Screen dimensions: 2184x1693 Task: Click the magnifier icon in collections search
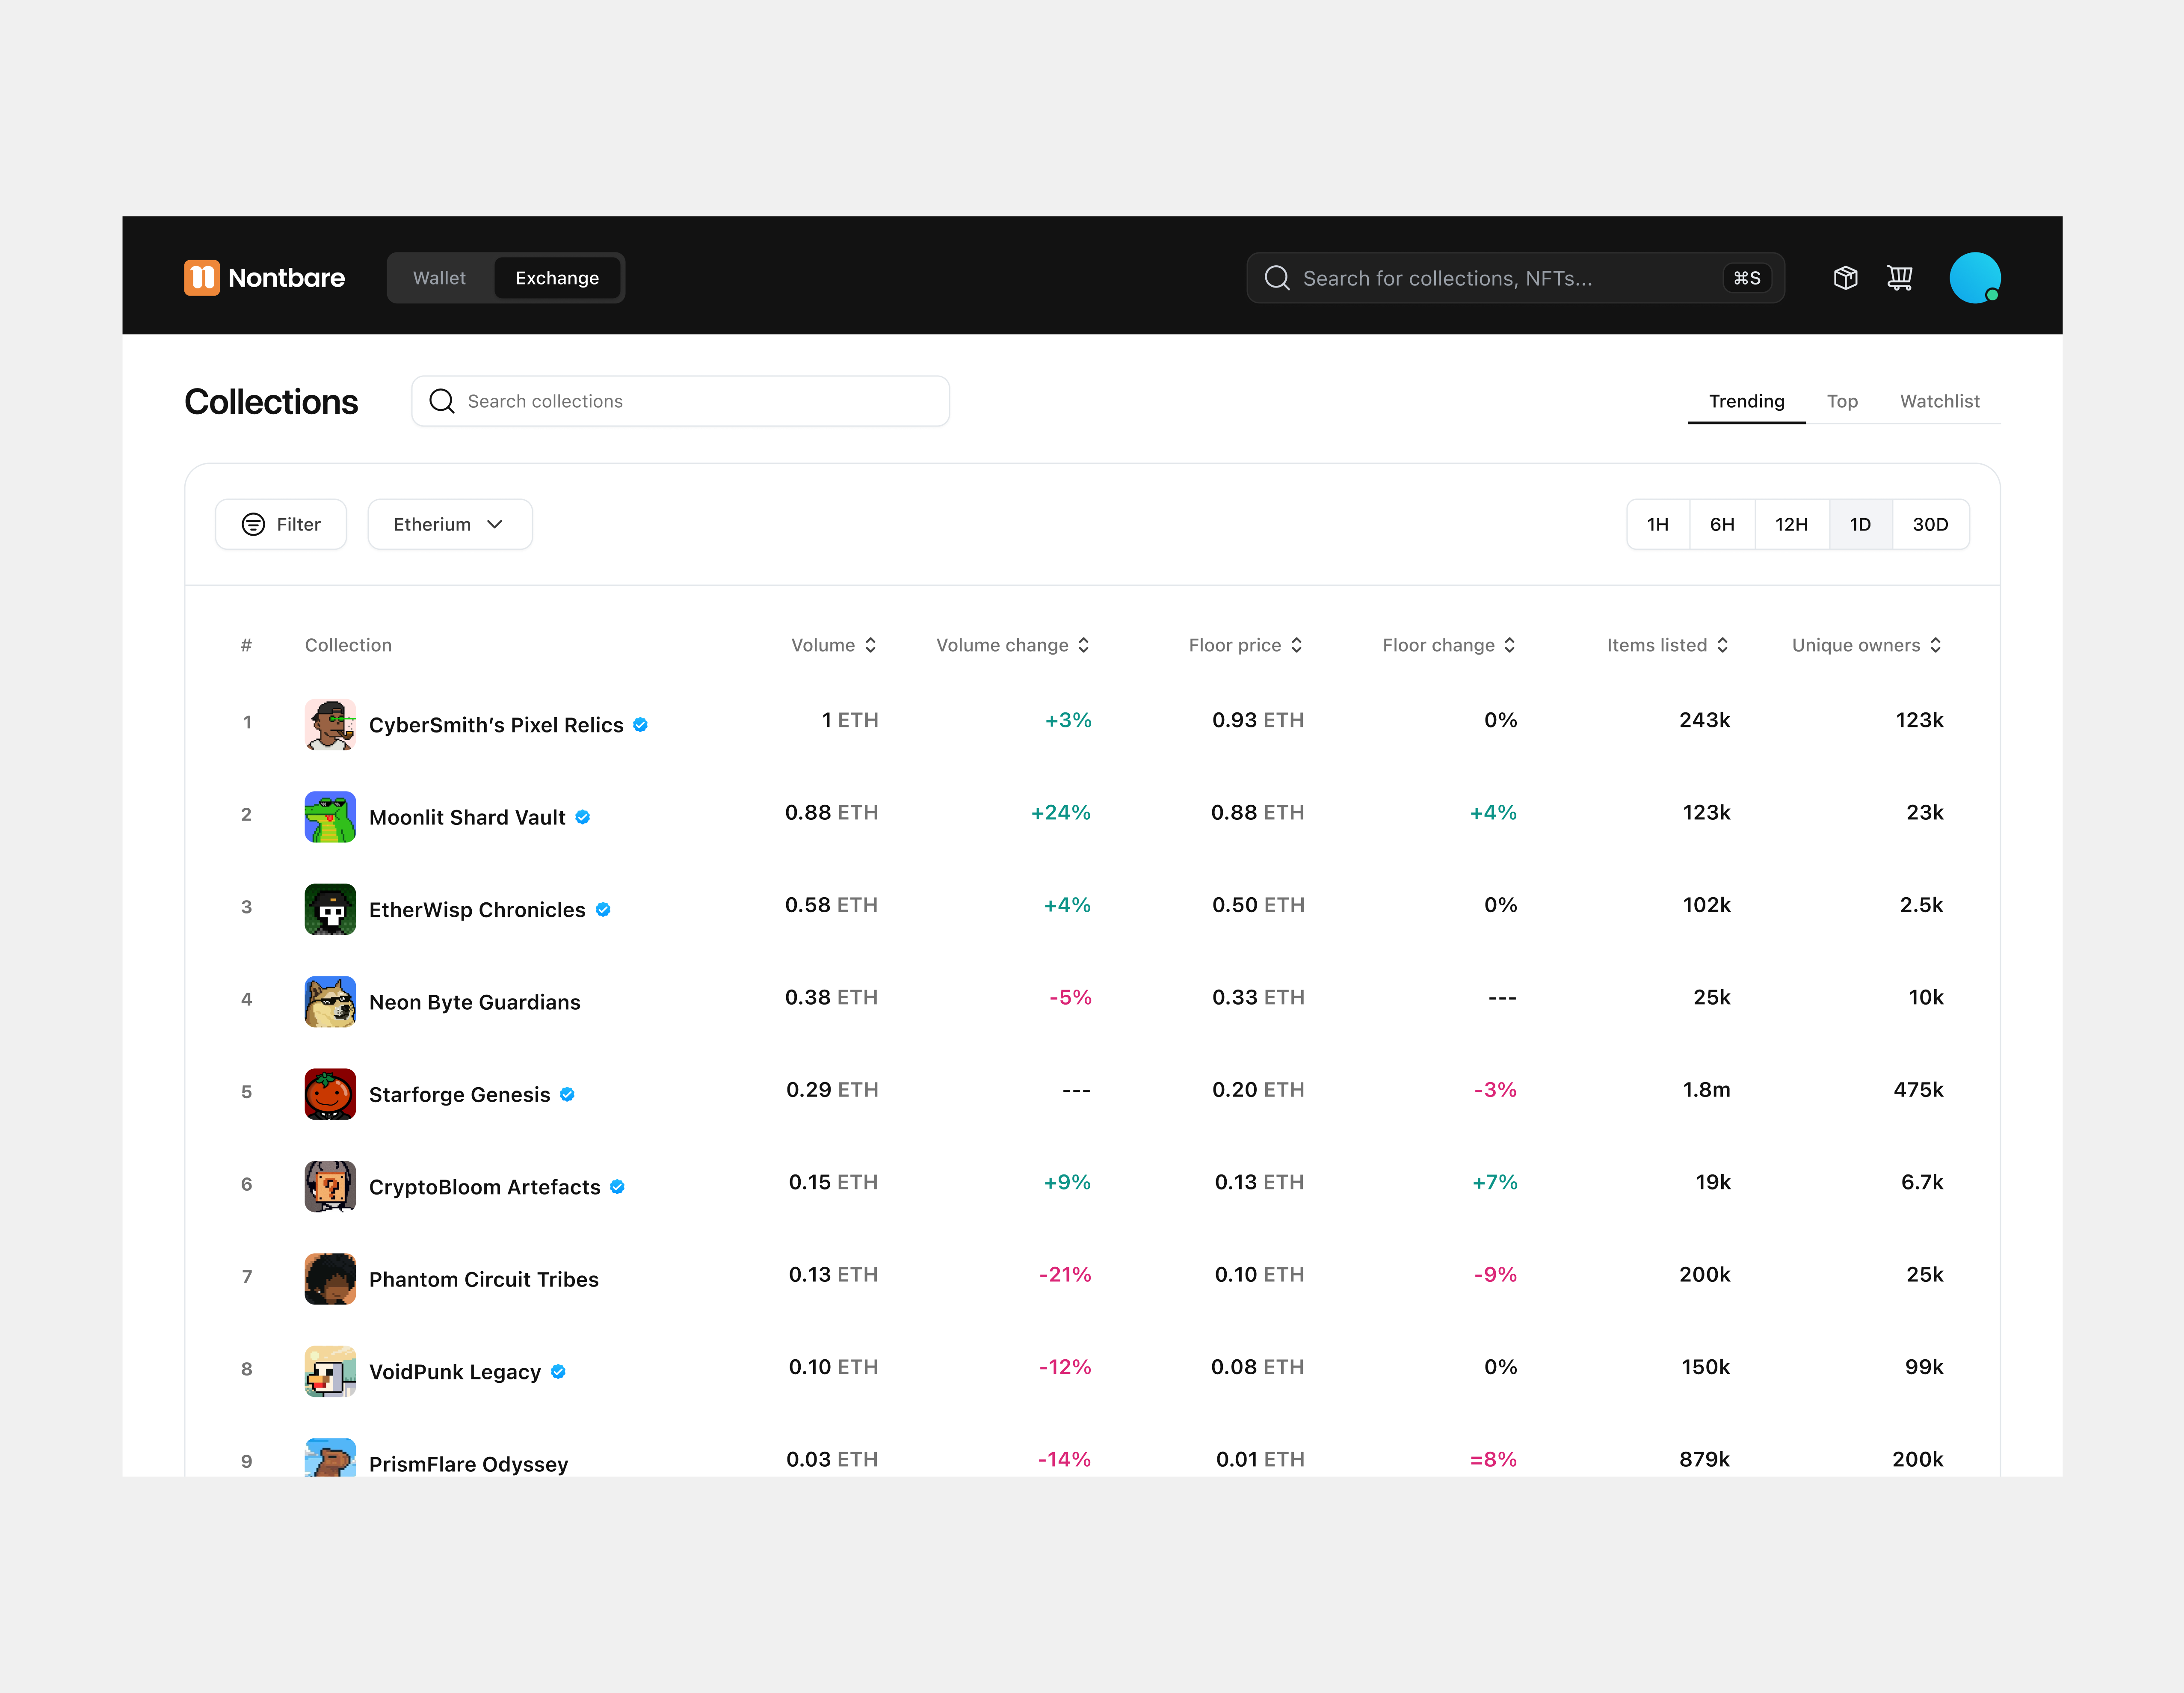tap(441, 401)
